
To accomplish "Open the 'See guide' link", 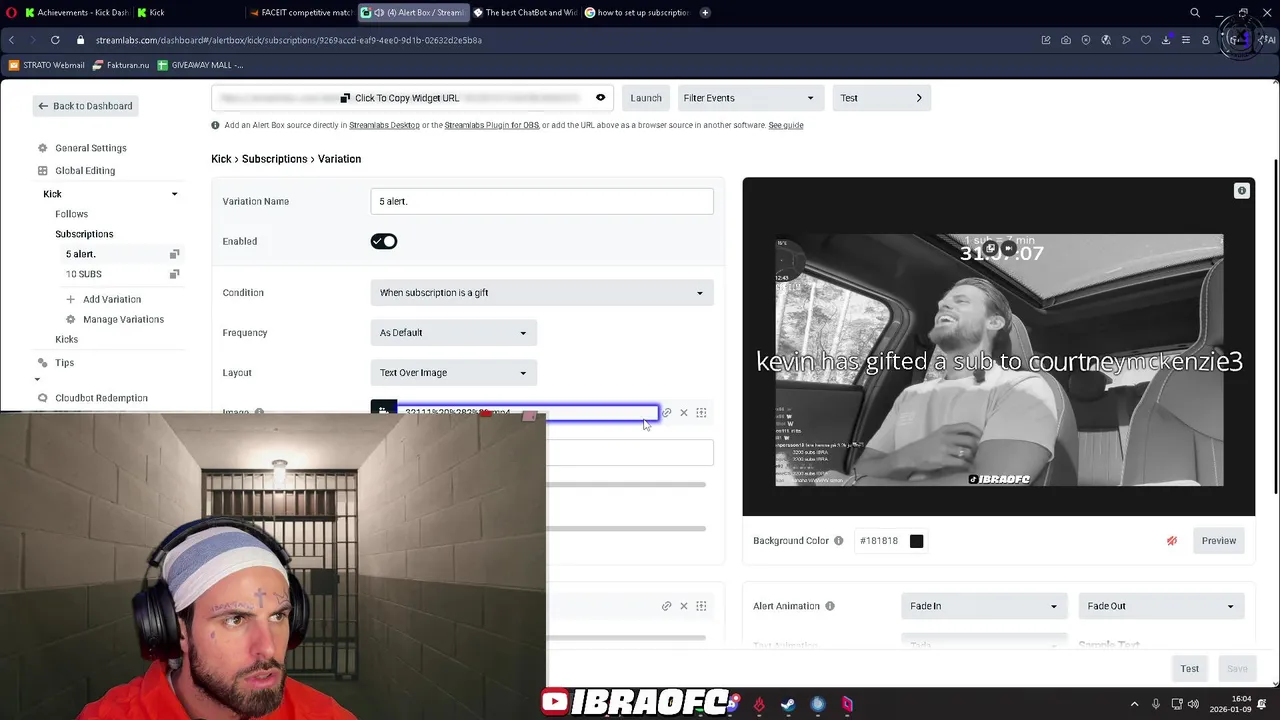I will (x=786, y=125).
